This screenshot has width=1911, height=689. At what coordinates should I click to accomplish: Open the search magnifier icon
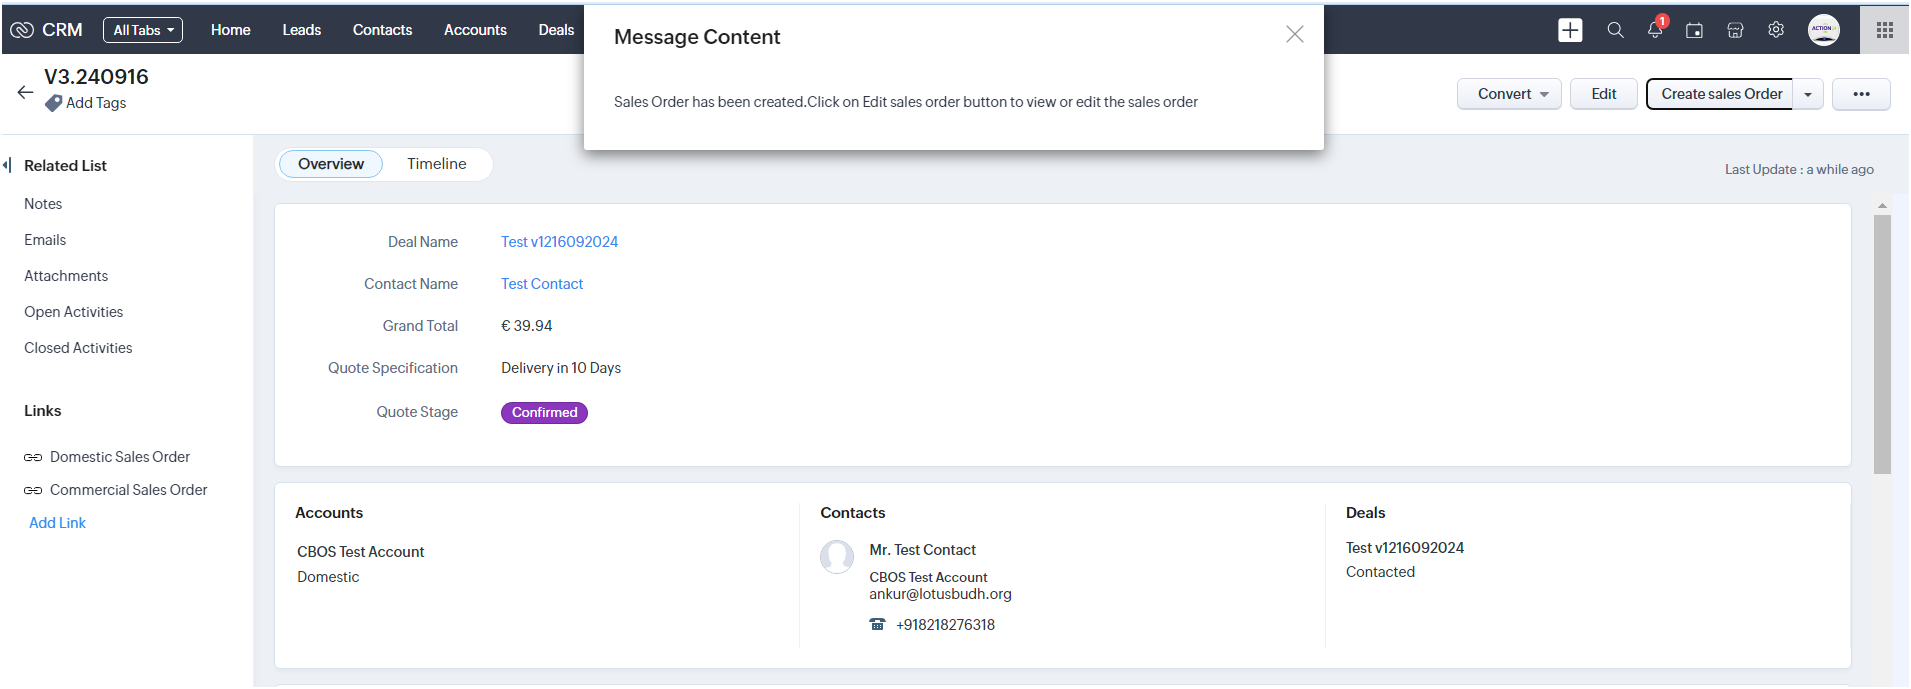(x=1615, y=30)
